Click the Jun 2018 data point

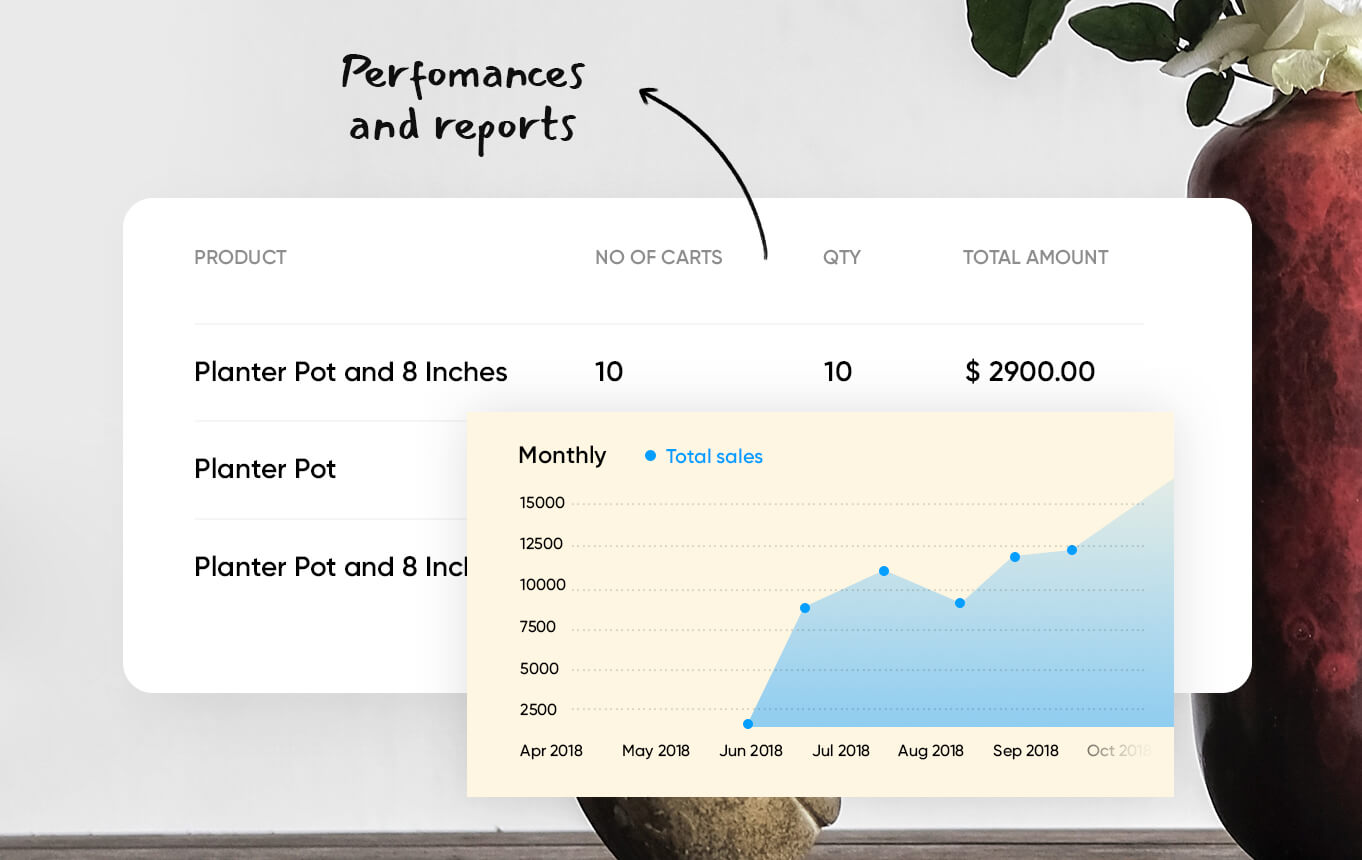point(748,724)
